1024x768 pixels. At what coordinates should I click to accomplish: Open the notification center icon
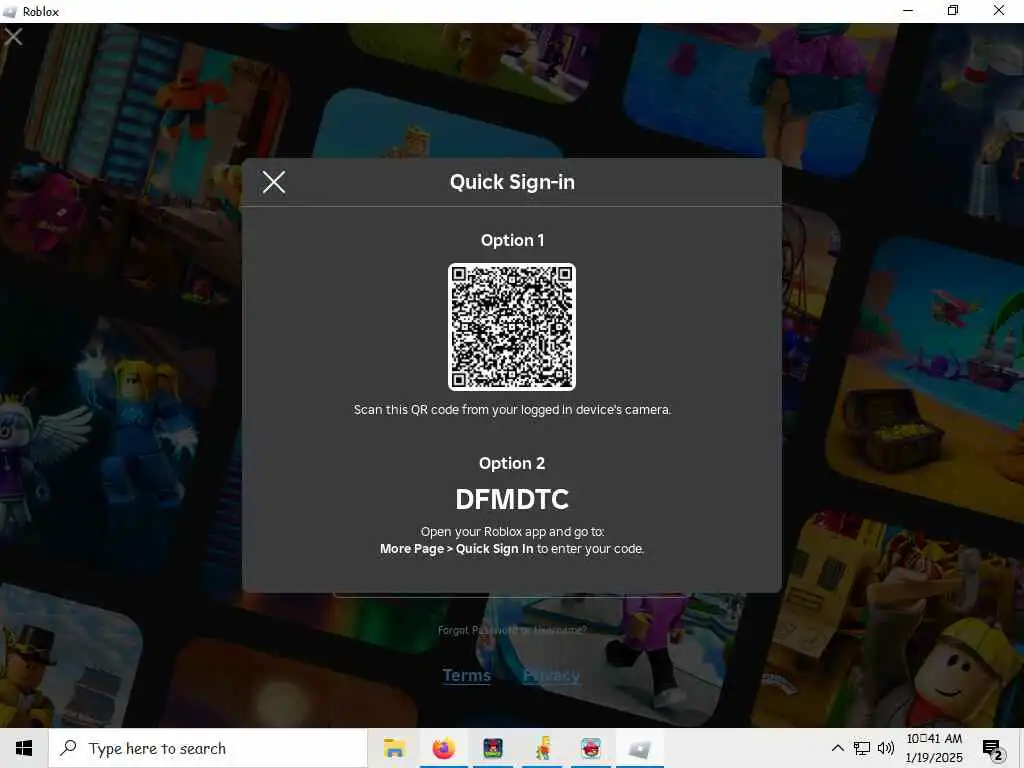click(x=993, y=749)
